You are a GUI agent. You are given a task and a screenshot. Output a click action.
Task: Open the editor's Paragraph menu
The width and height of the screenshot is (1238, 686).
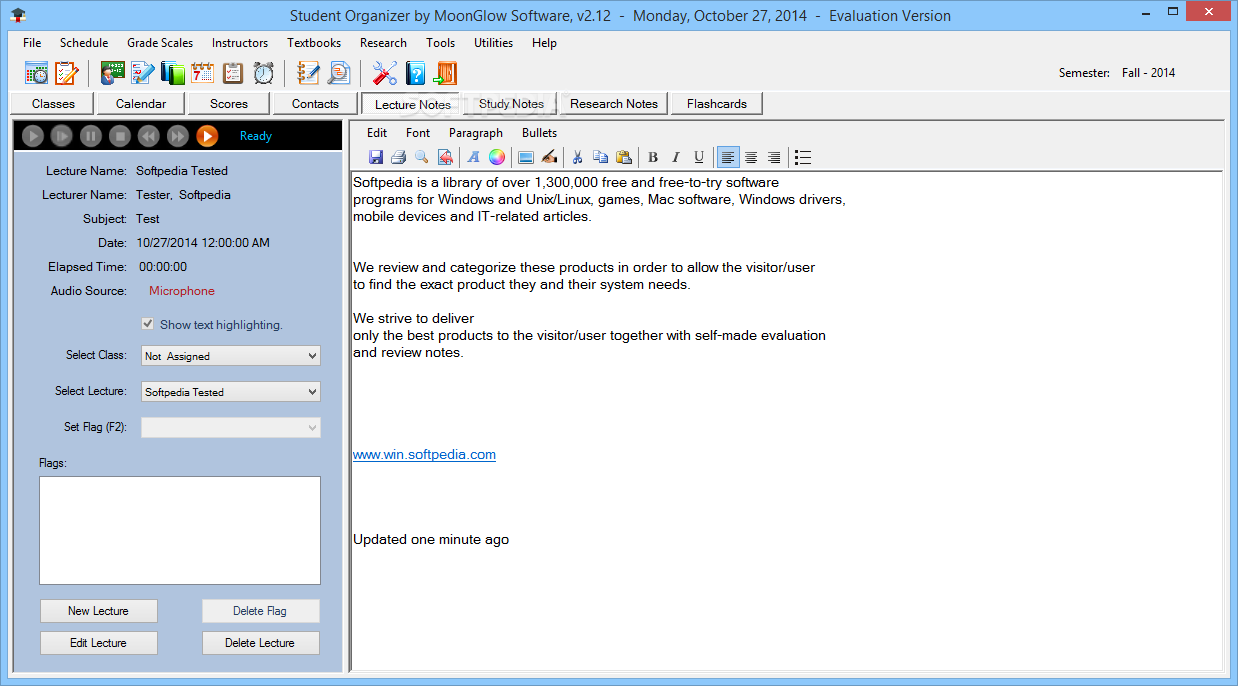[476, 133]
